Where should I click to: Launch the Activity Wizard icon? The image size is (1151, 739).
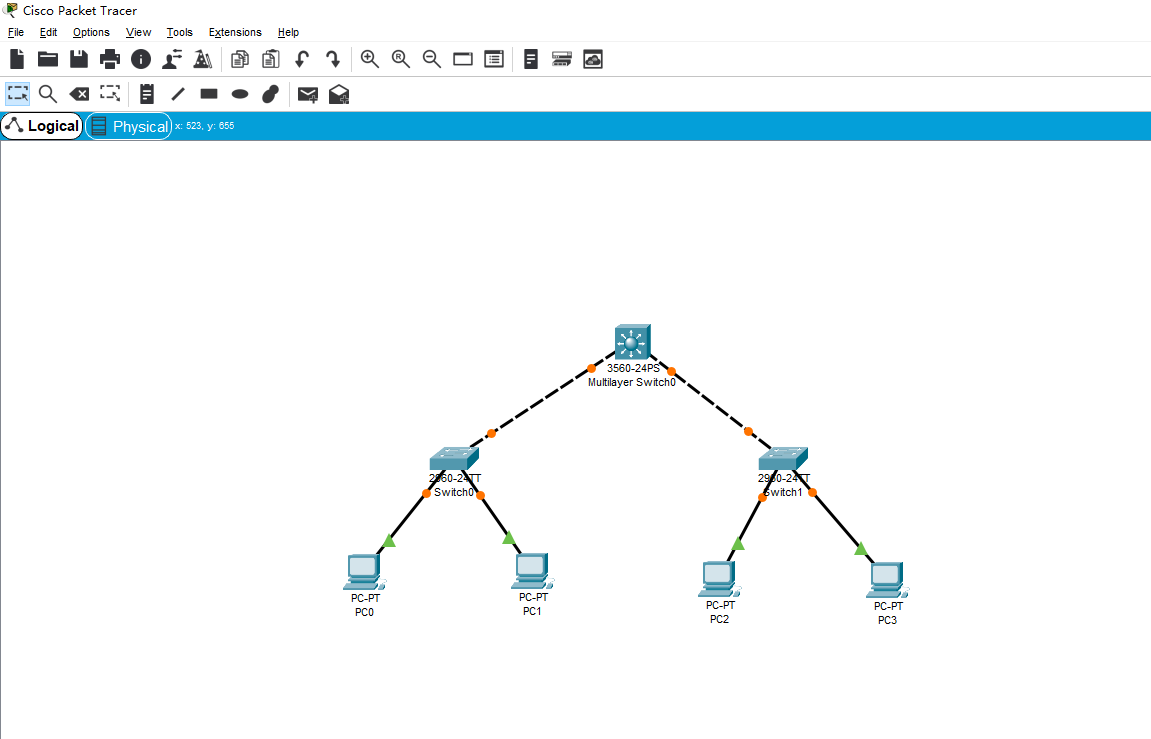pyautogui.click(x=203, y=59)
